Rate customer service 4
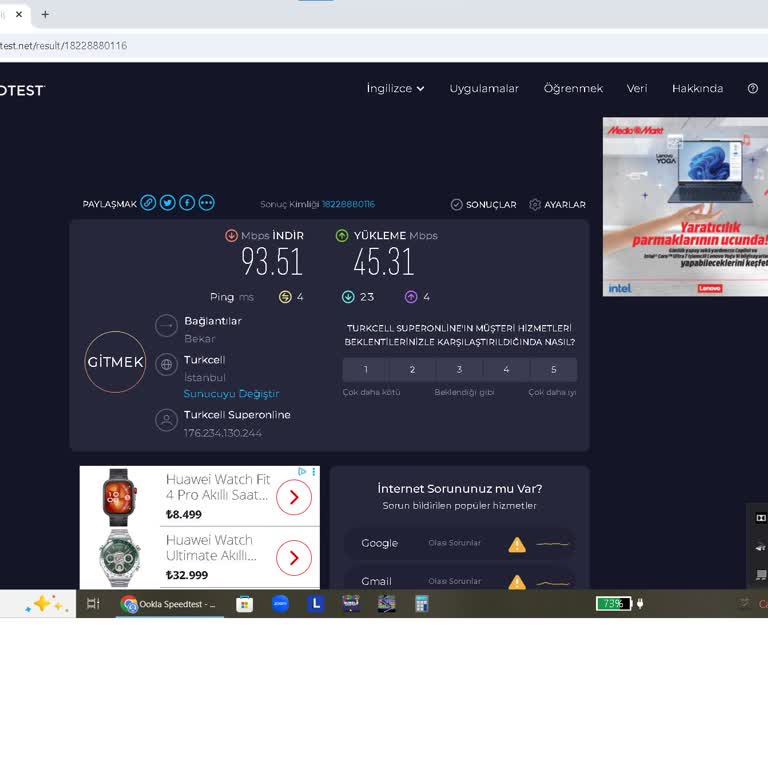 coord(506,370)
